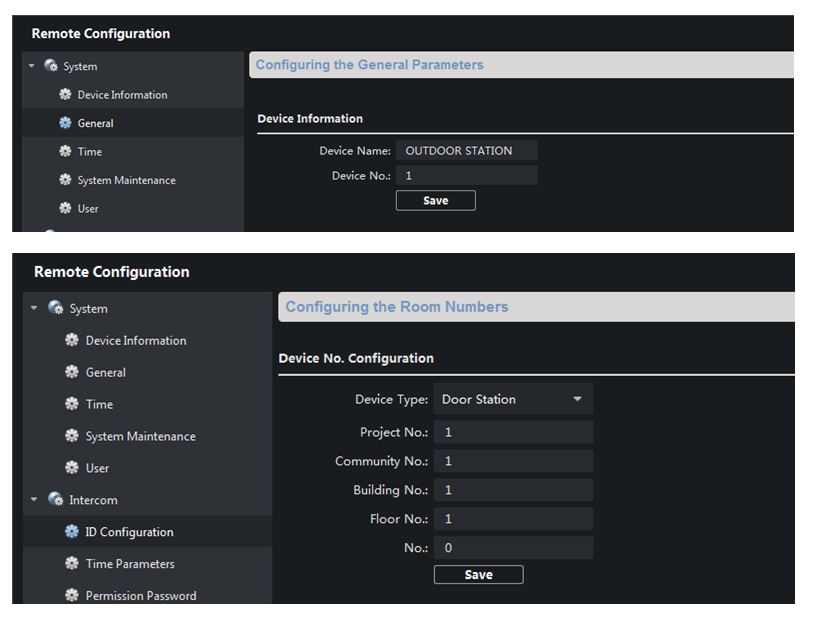The width and height of the screenshot is (818, 629).
Task: Click the gear icon beside General in top panel
Action: [x=66, y=123]
